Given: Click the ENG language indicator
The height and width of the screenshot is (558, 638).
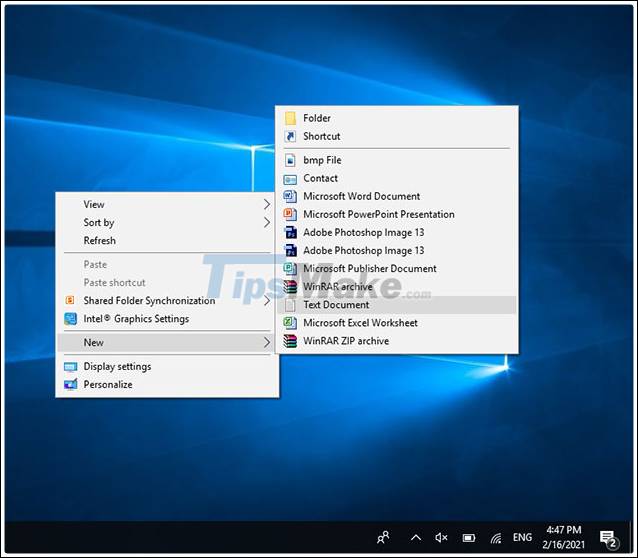Looking at the screenshot, I should [522, 538].
